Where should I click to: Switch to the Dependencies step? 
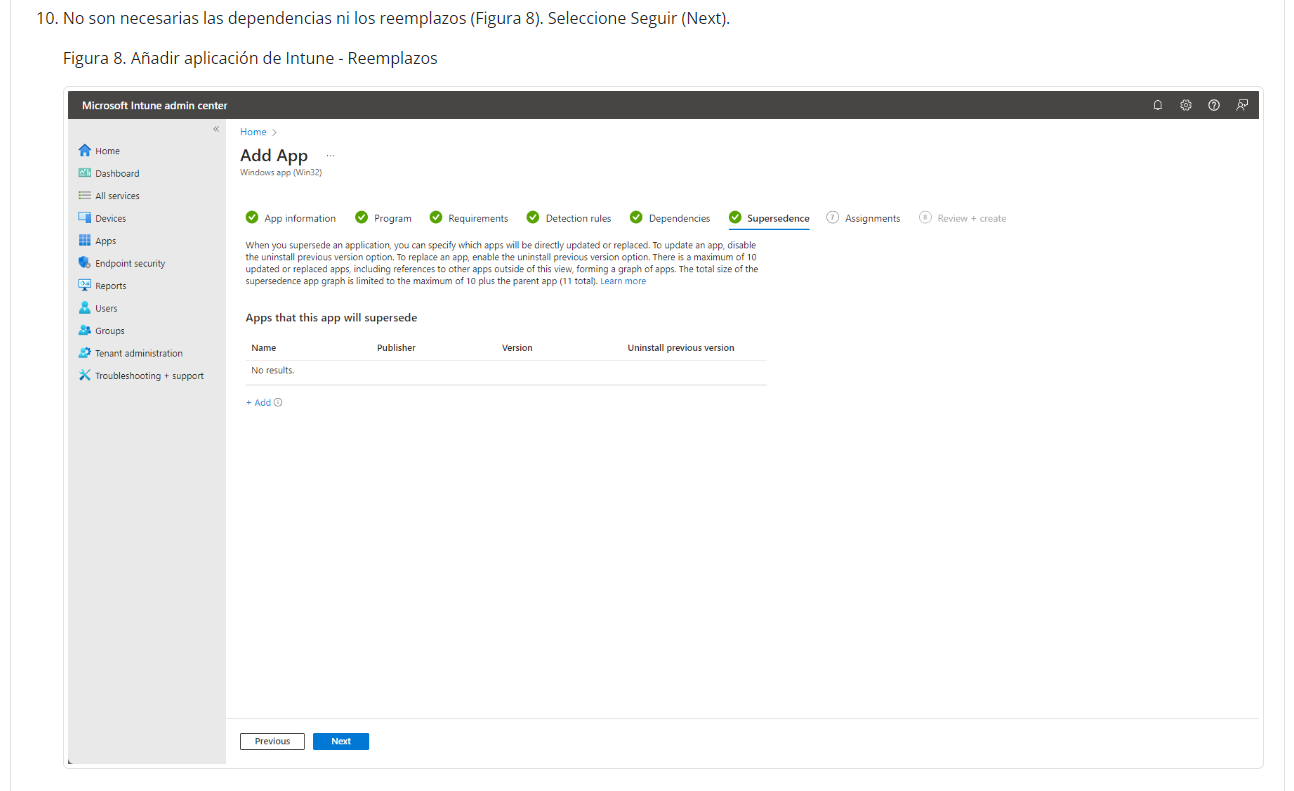[670, 218]
